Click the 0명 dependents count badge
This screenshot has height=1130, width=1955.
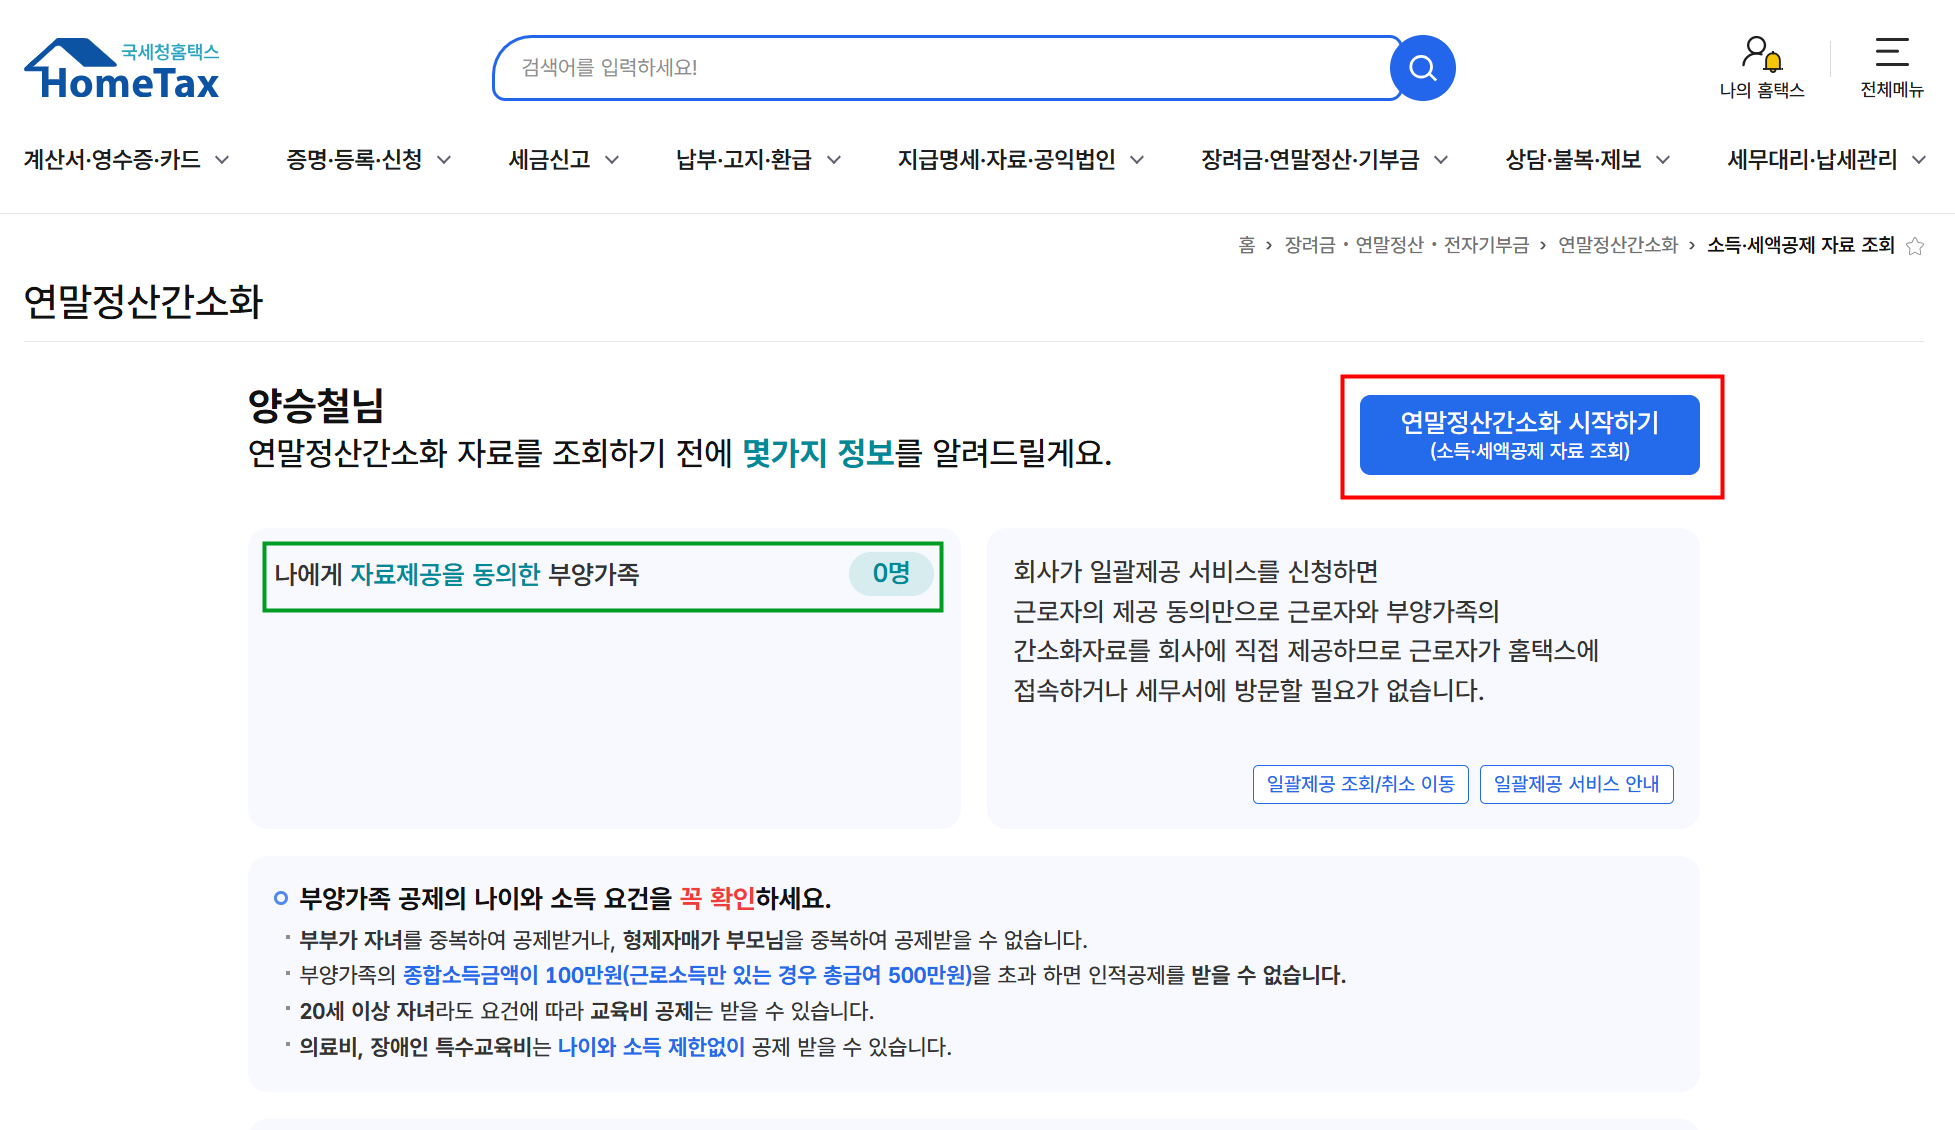point(890,574)
